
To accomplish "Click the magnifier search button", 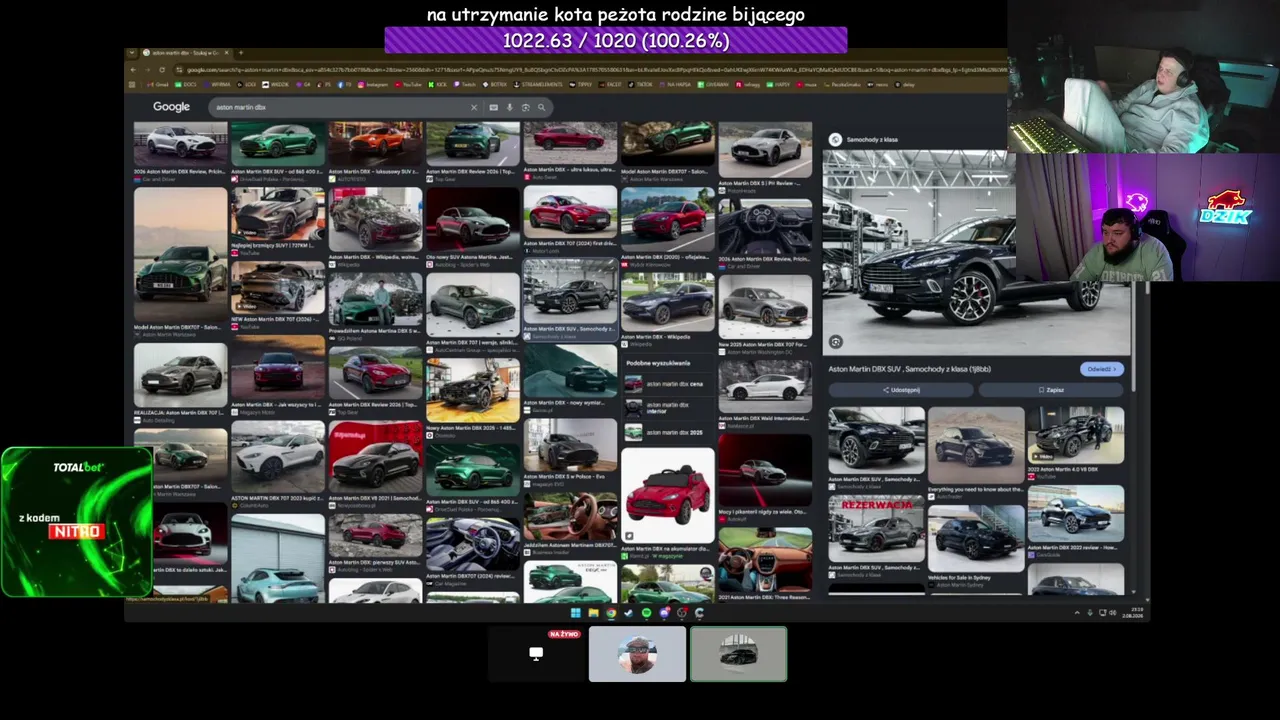I will 541,107.
